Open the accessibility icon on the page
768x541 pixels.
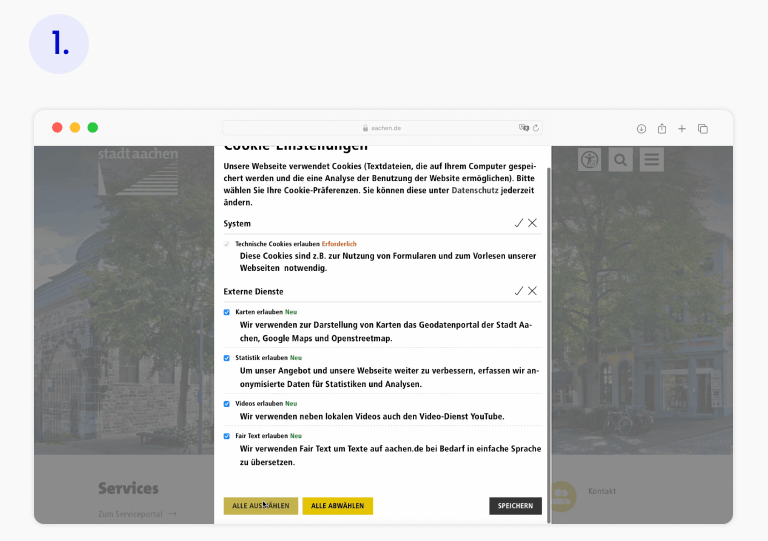[589, 160]
